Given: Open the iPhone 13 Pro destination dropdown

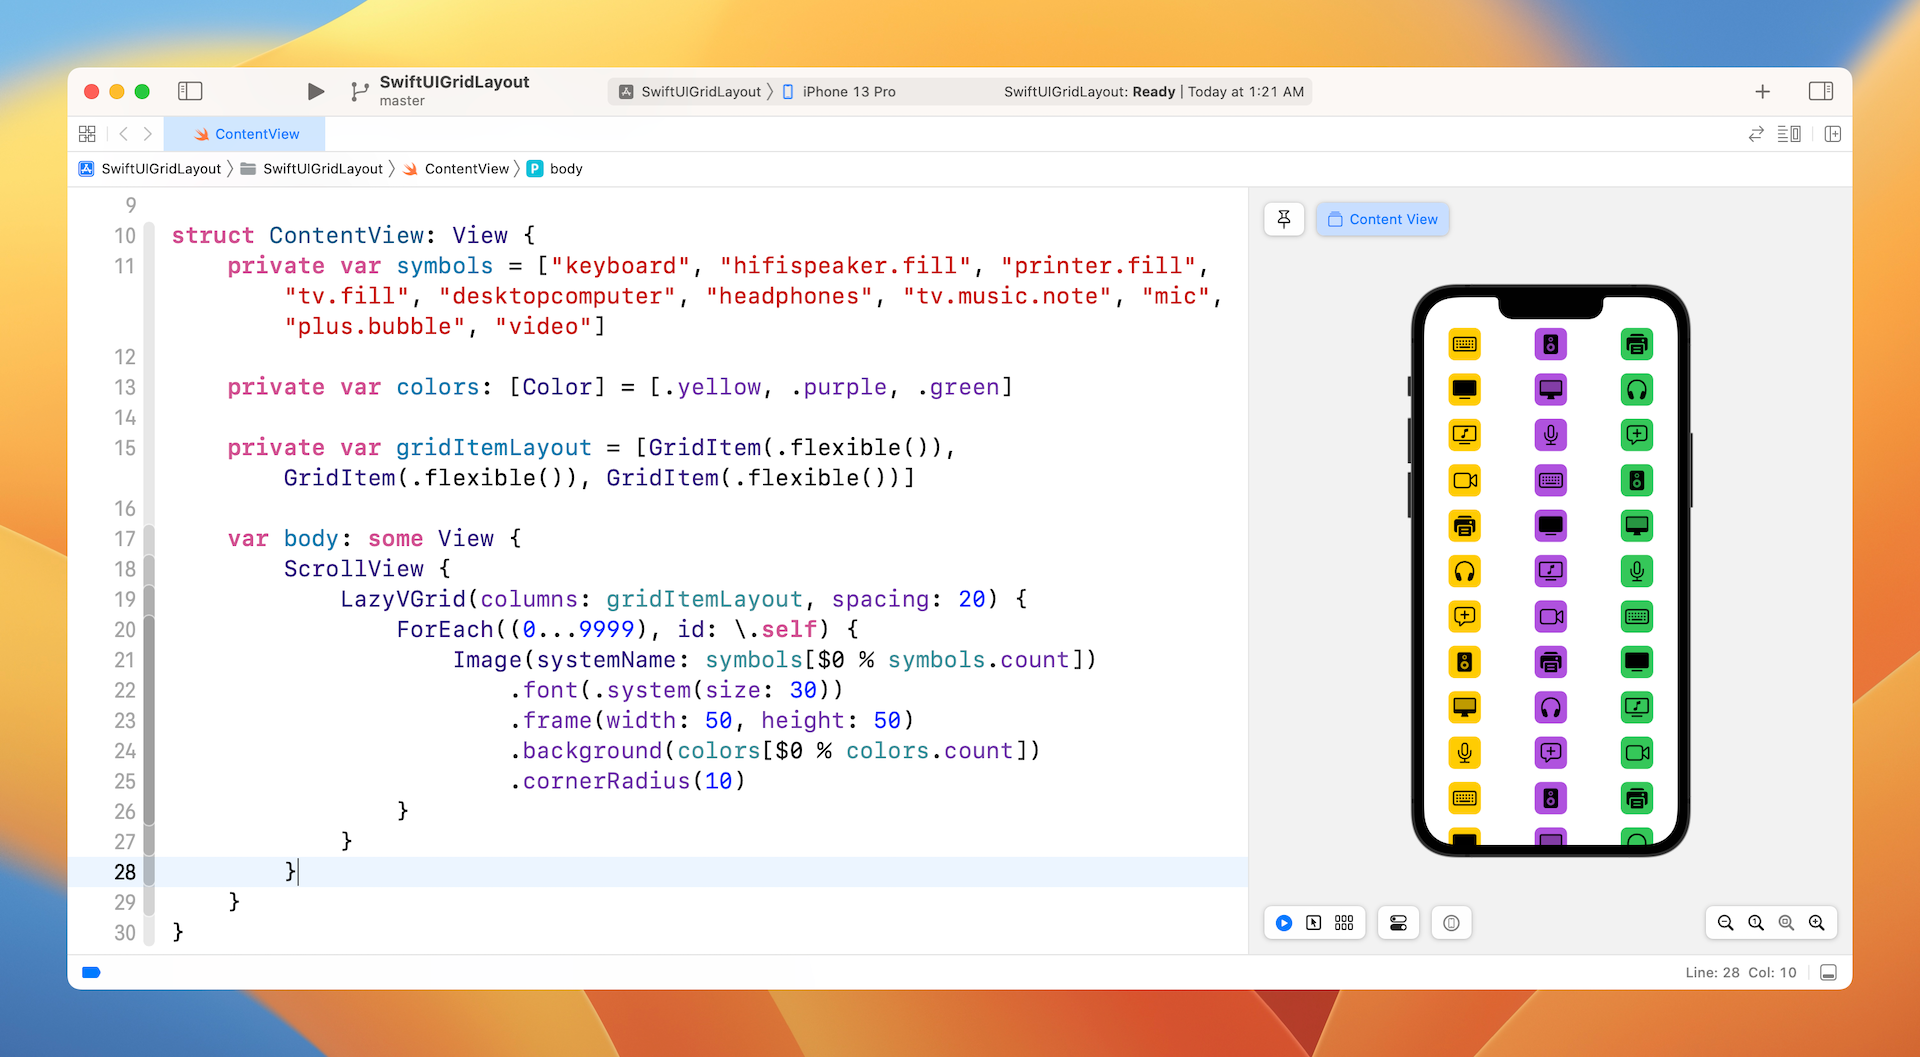Looking at the screenshot, I should tap(848, 92).
